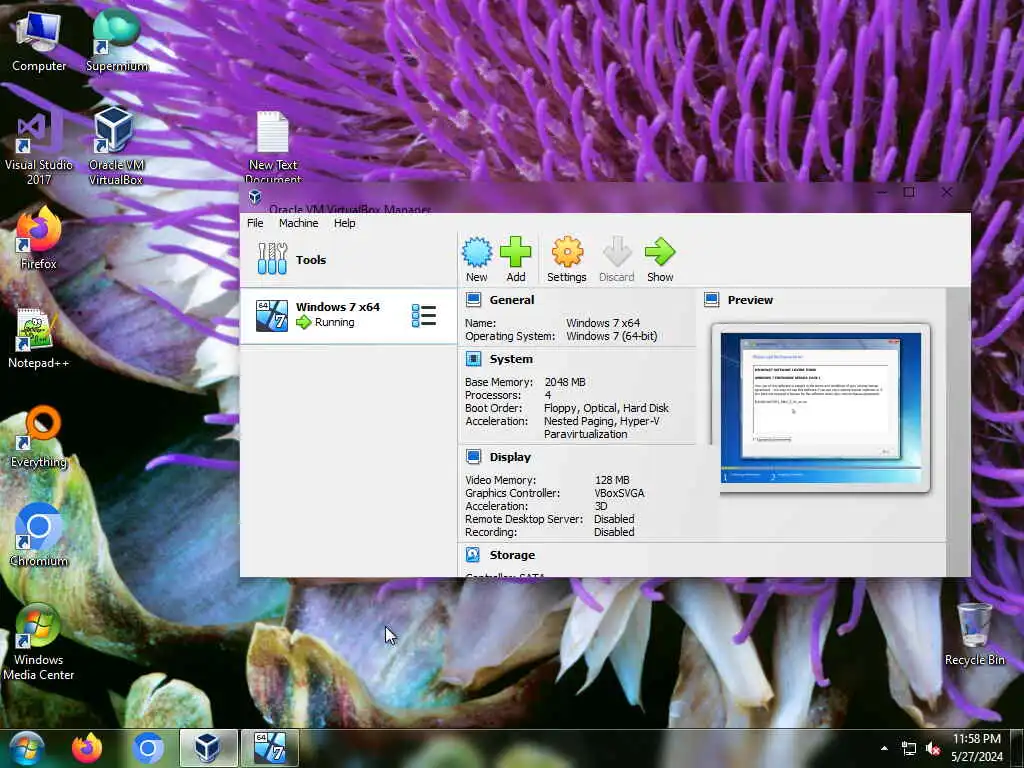Click the Supermium desktop shortcut
Image resolution: width=1024 pixels, height=768 pixels.
point(116,40)
